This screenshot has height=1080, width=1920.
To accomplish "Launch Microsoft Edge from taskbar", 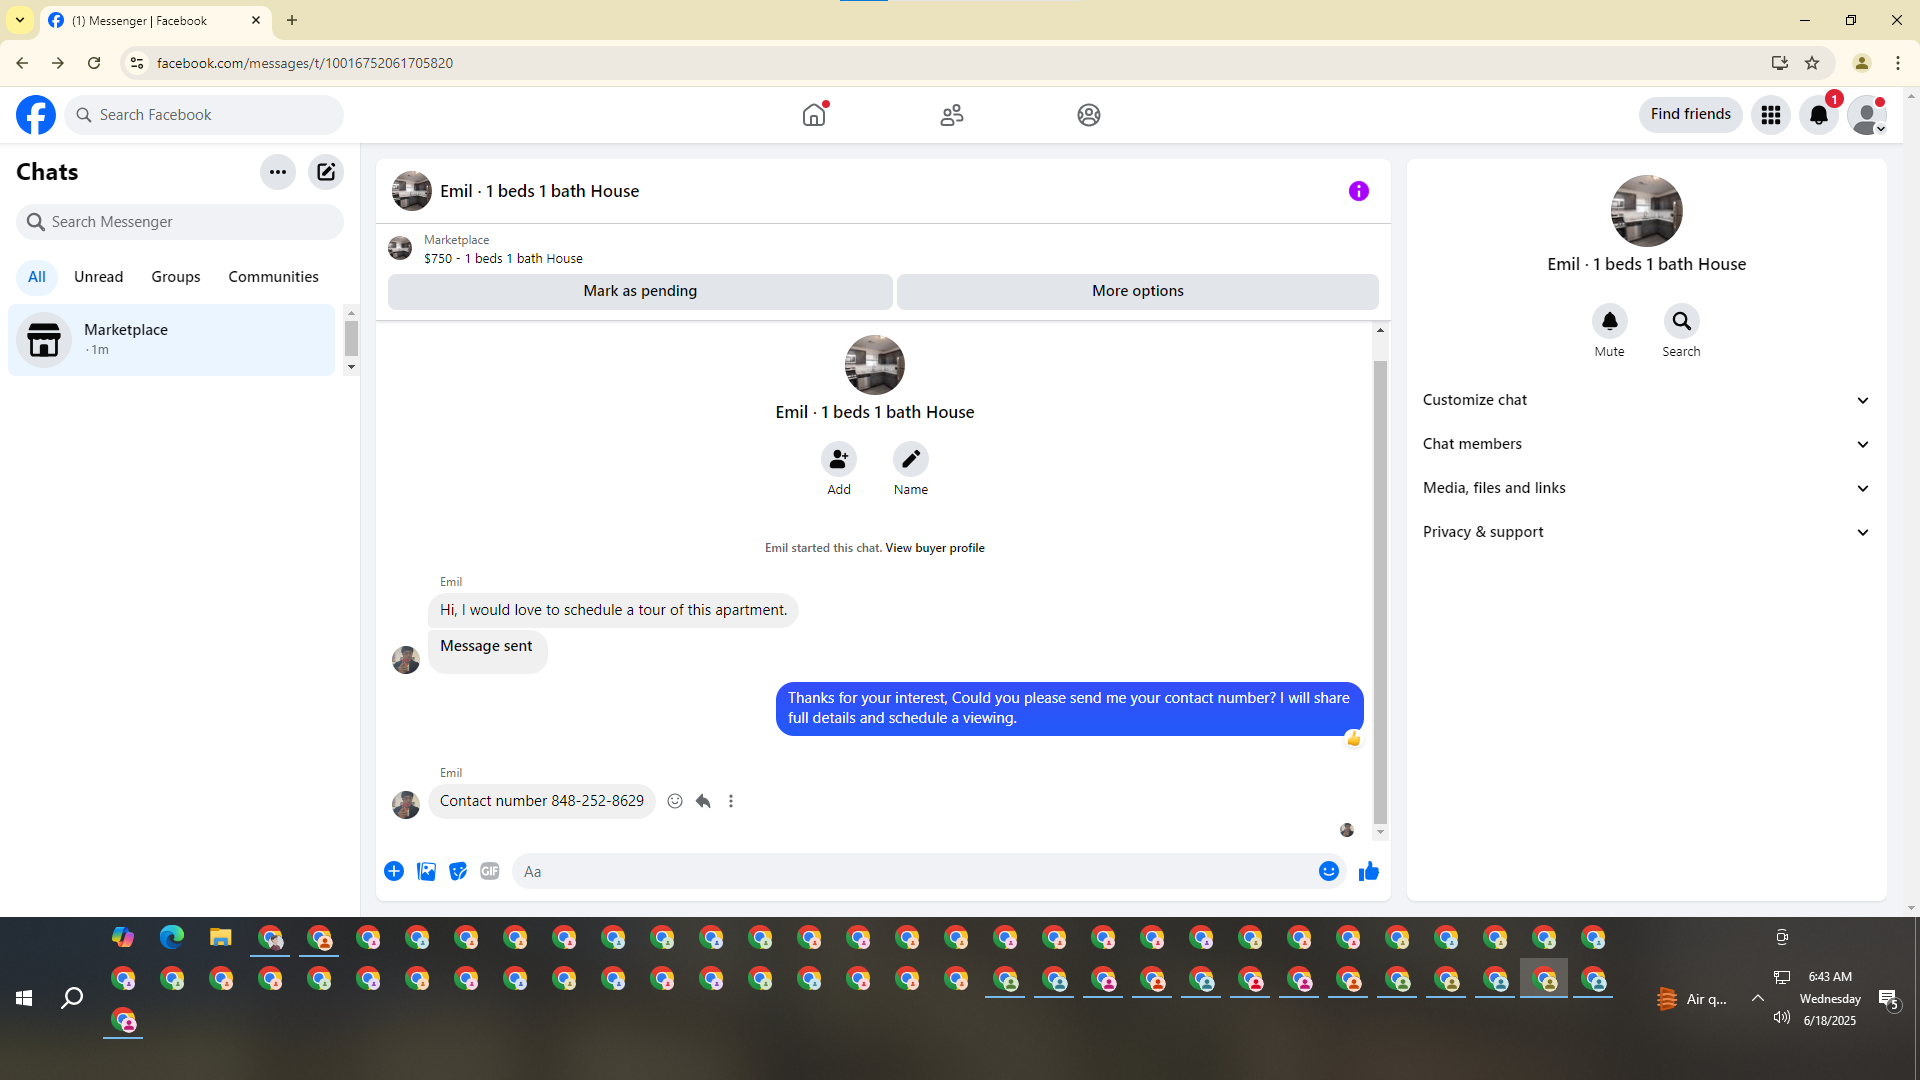I will click(x=172, y=937).
